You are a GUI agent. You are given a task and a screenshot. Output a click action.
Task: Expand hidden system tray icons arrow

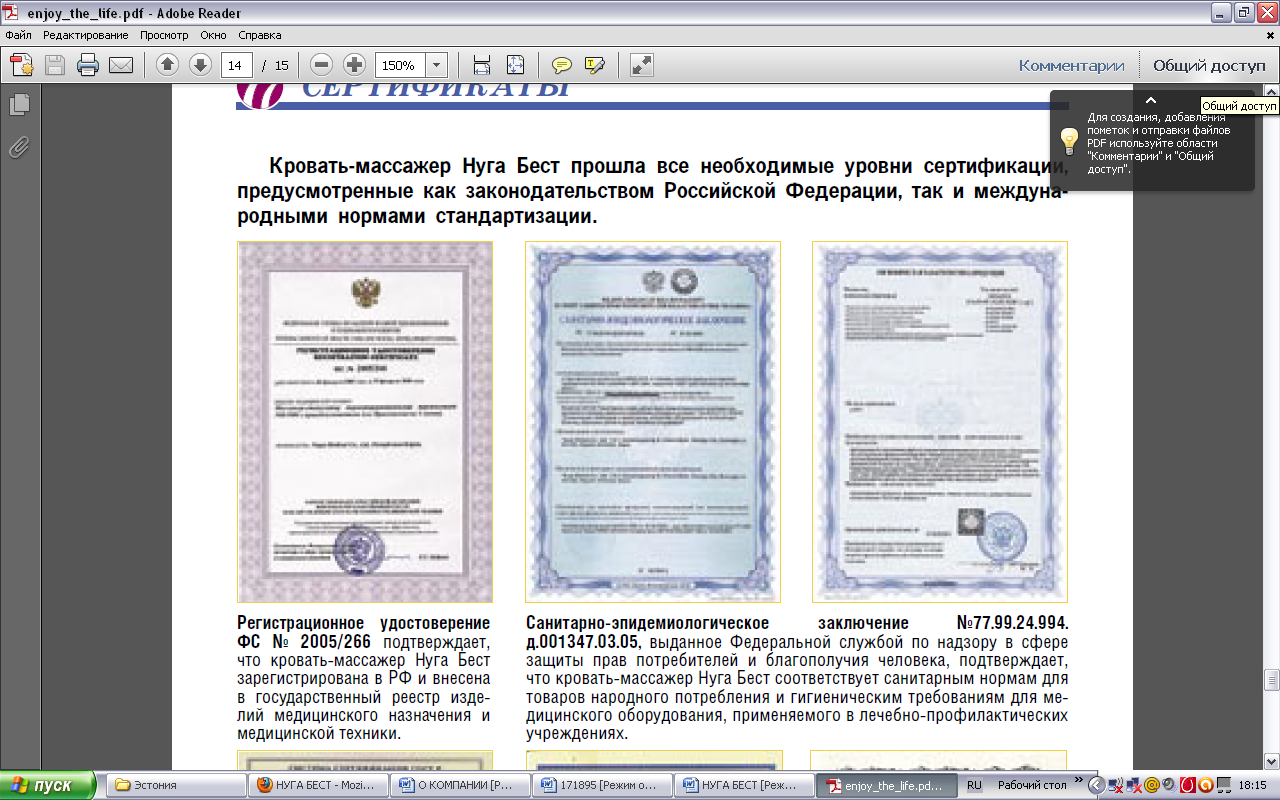click(x=1097, y=786)
